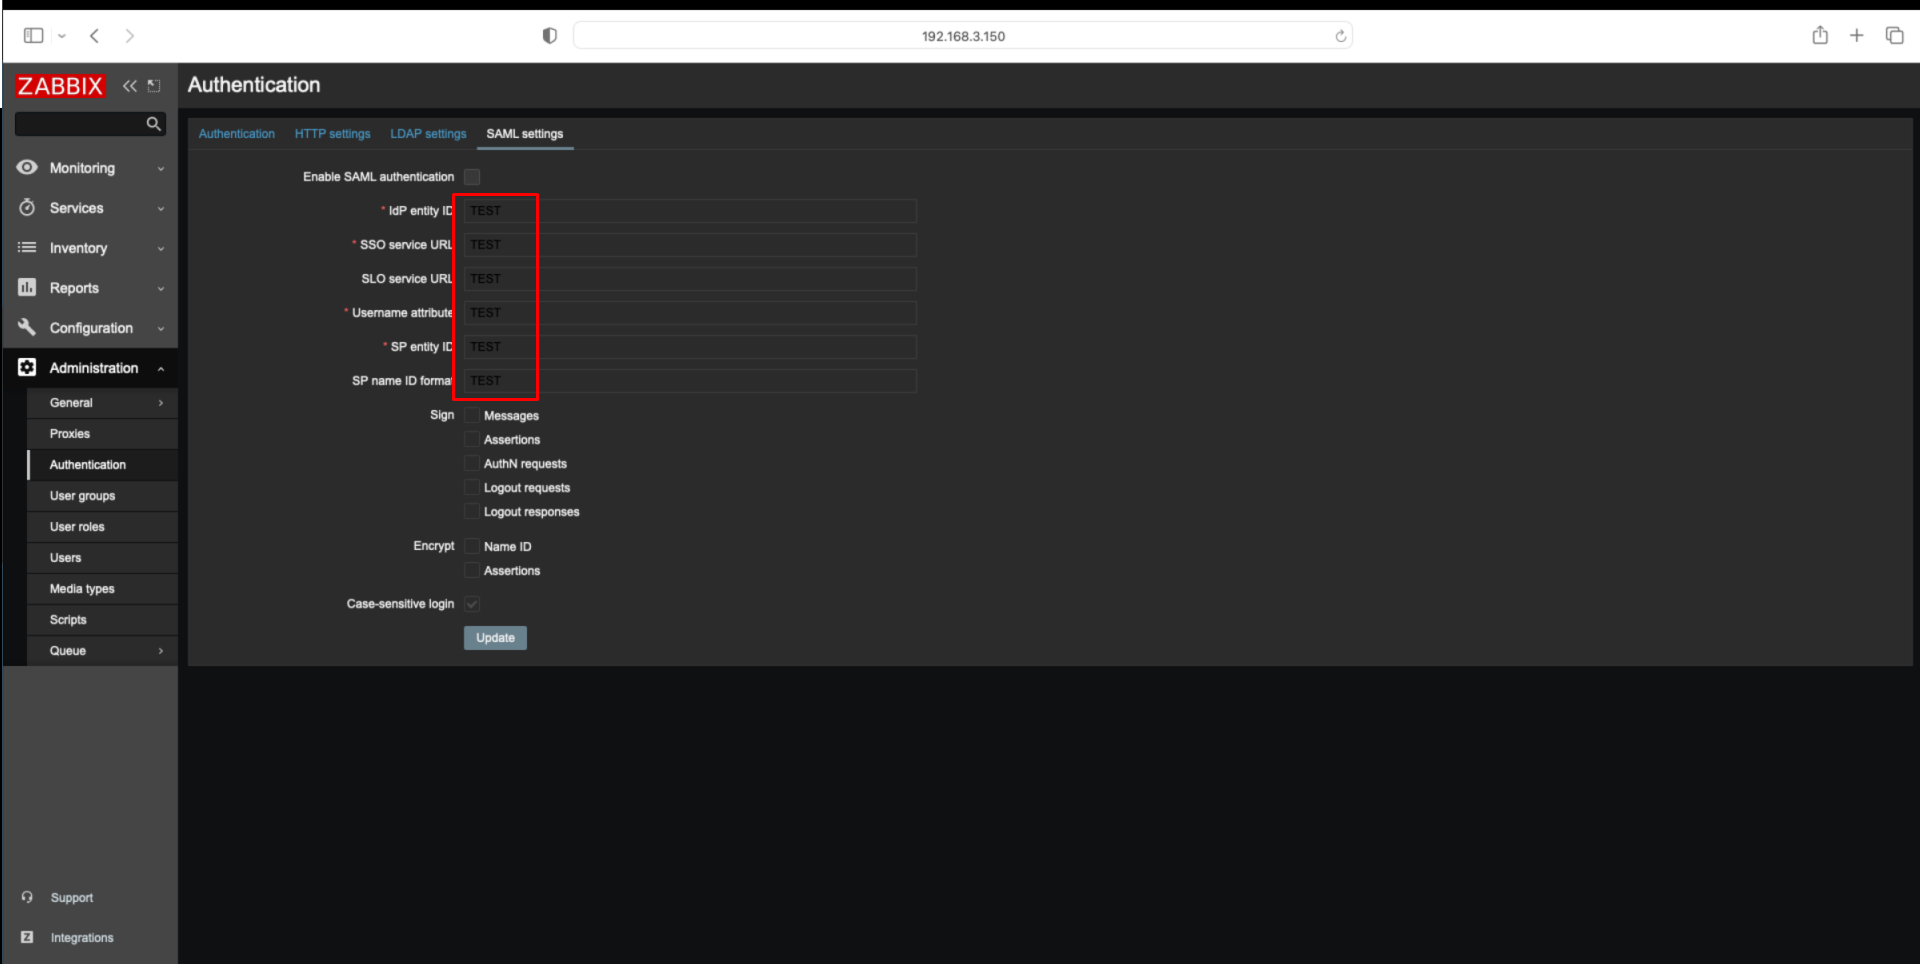1920x964 pixels.
Task: Toggle sidebar hide mode icon next to the chevrons
Action: pos(154,86)
